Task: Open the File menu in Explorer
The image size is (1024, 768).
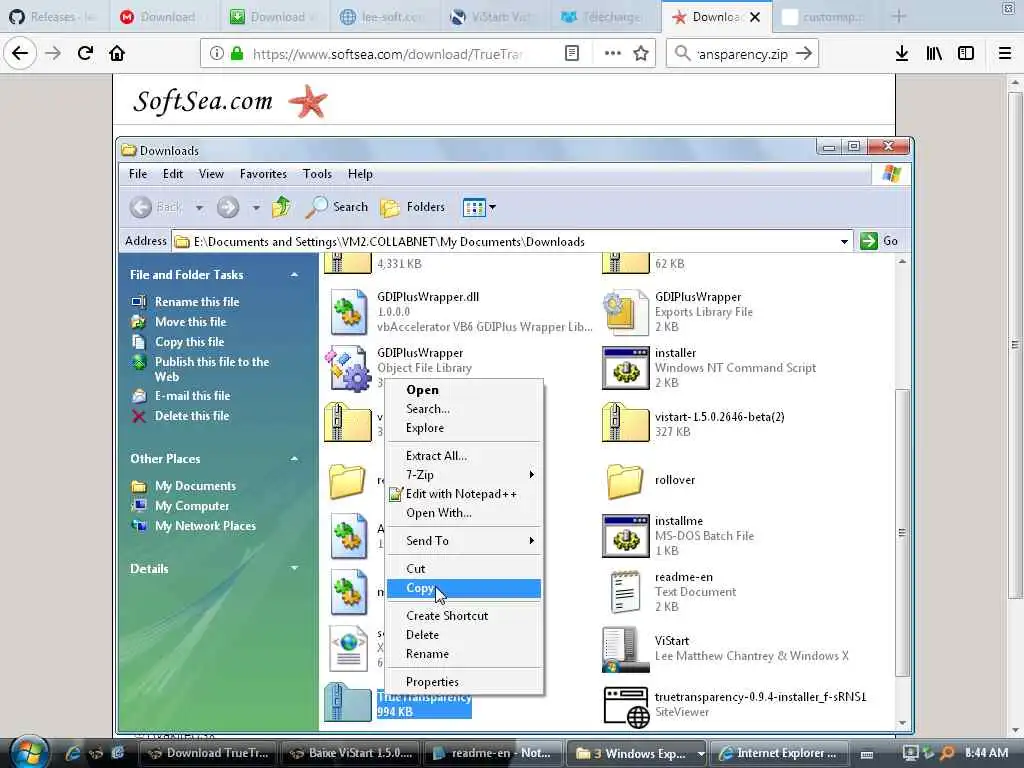Action: (138, 174)
